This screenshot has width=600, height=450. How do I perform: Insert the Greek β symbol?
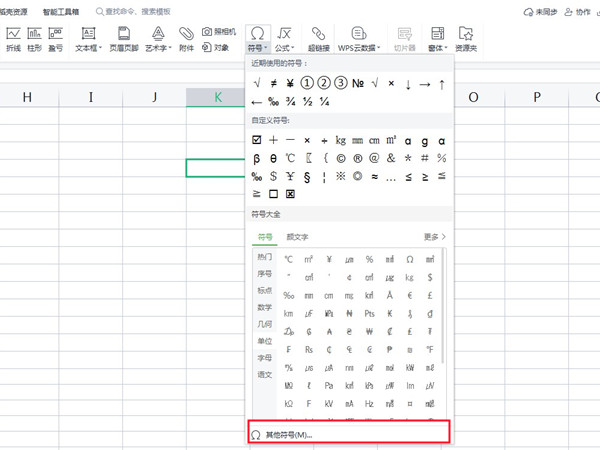256,158
